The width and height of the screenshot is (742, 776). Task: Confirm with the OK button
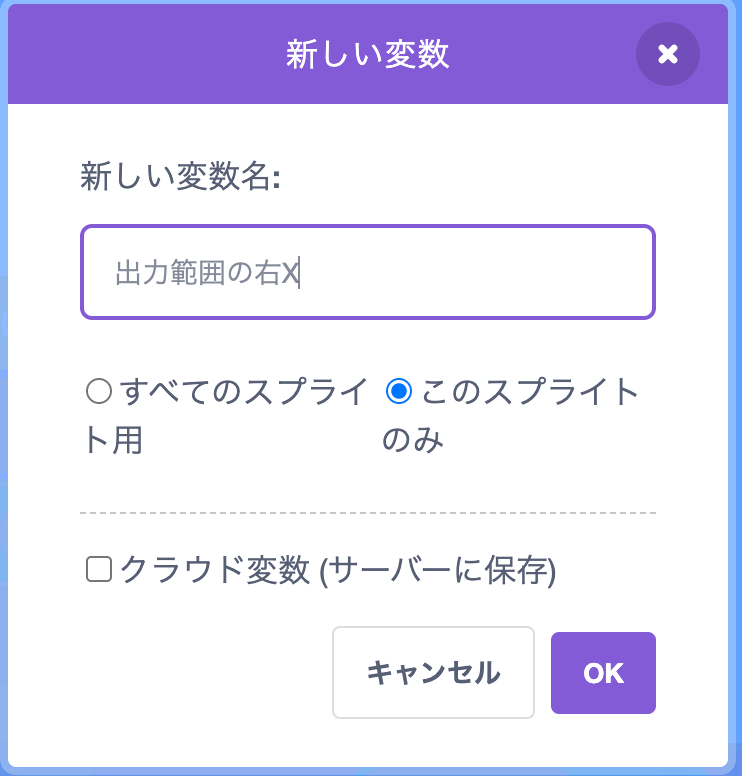tap(603, 673)
